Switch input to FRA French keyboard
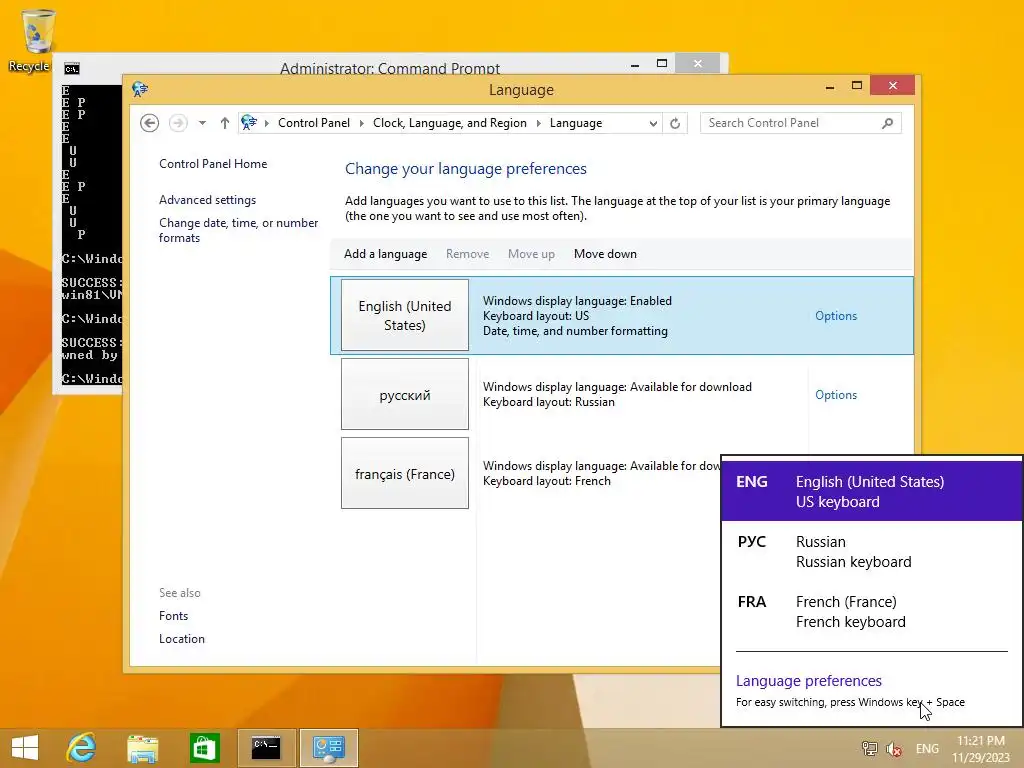The height and width of the screenshot is (768, 1024). tap(871, 611)
